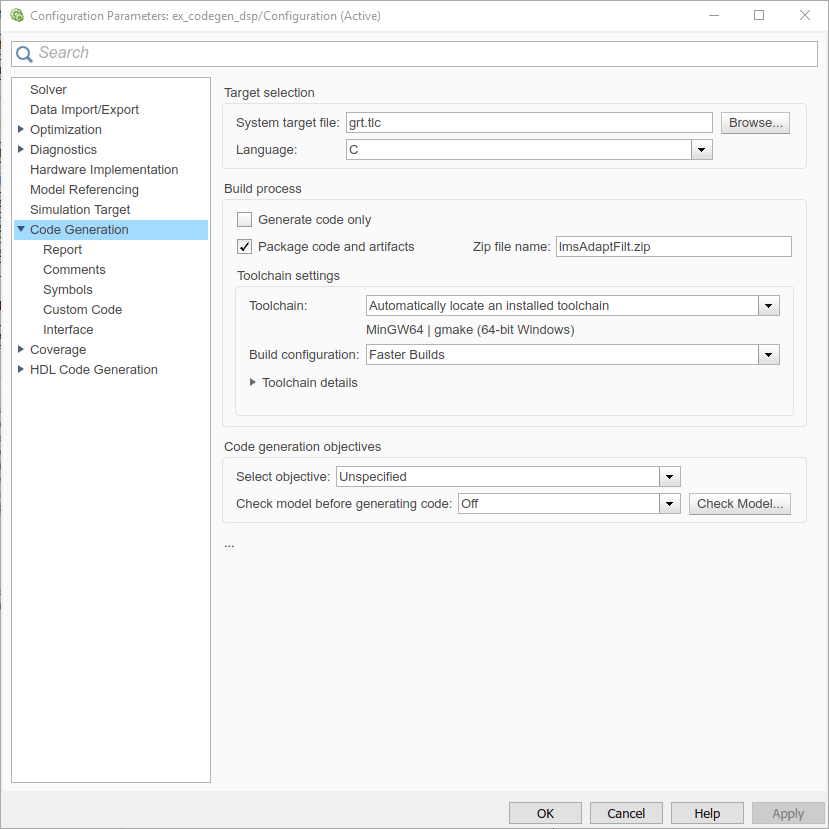The height and width of the screenshot is (829, 829).
Task: Open the Custom Code subpane
Action: click(82, 310)
